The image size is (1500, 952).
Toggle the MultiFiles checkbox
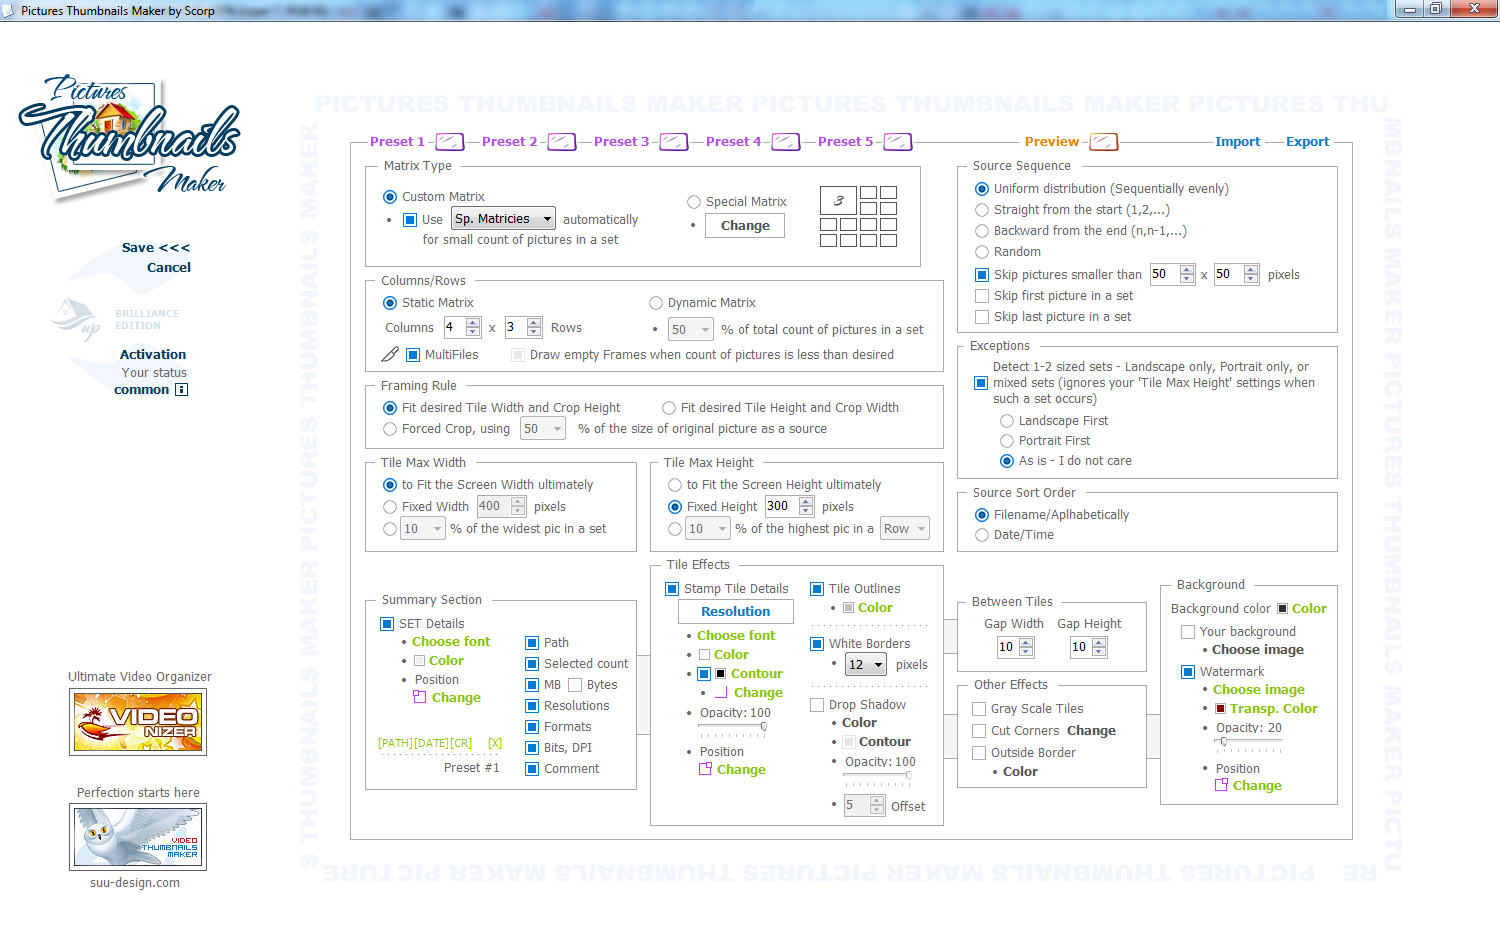[x=412, y=355]
